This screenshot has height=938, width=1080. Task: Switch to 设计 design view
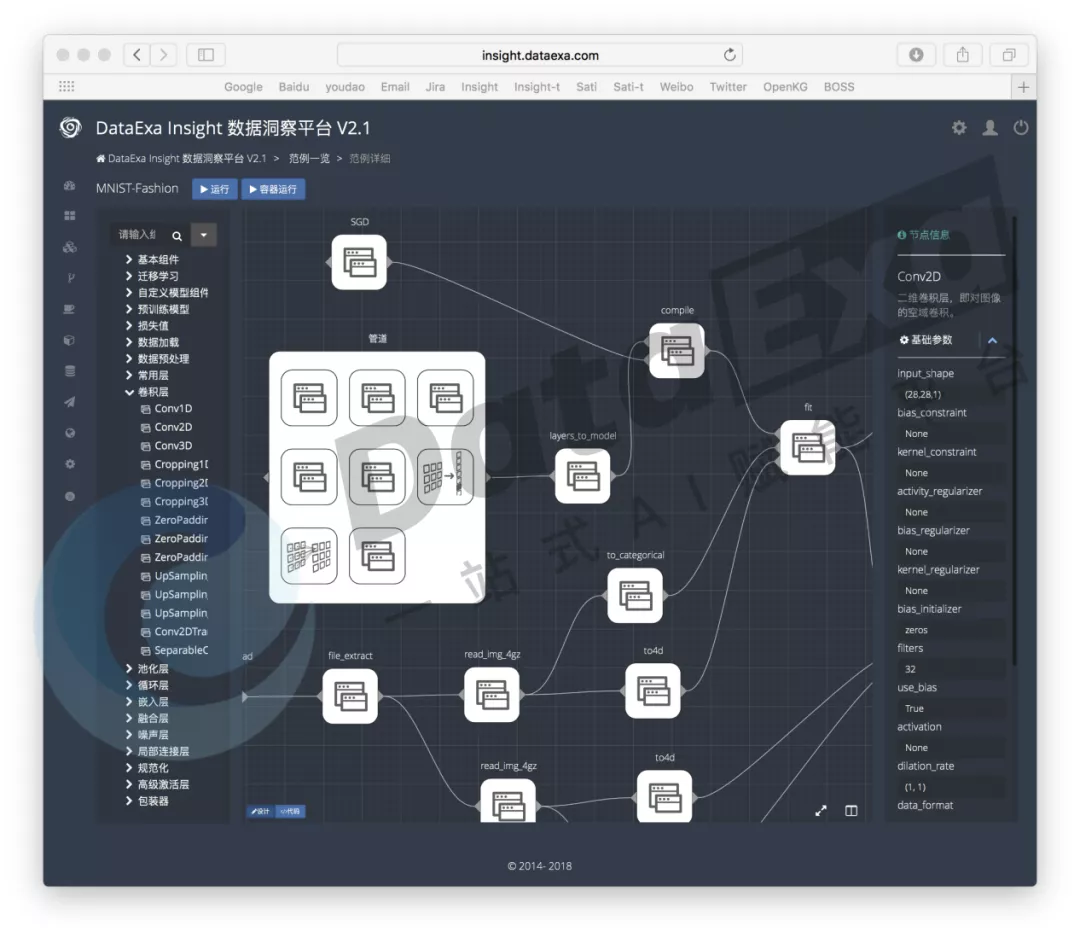(260, 811)
